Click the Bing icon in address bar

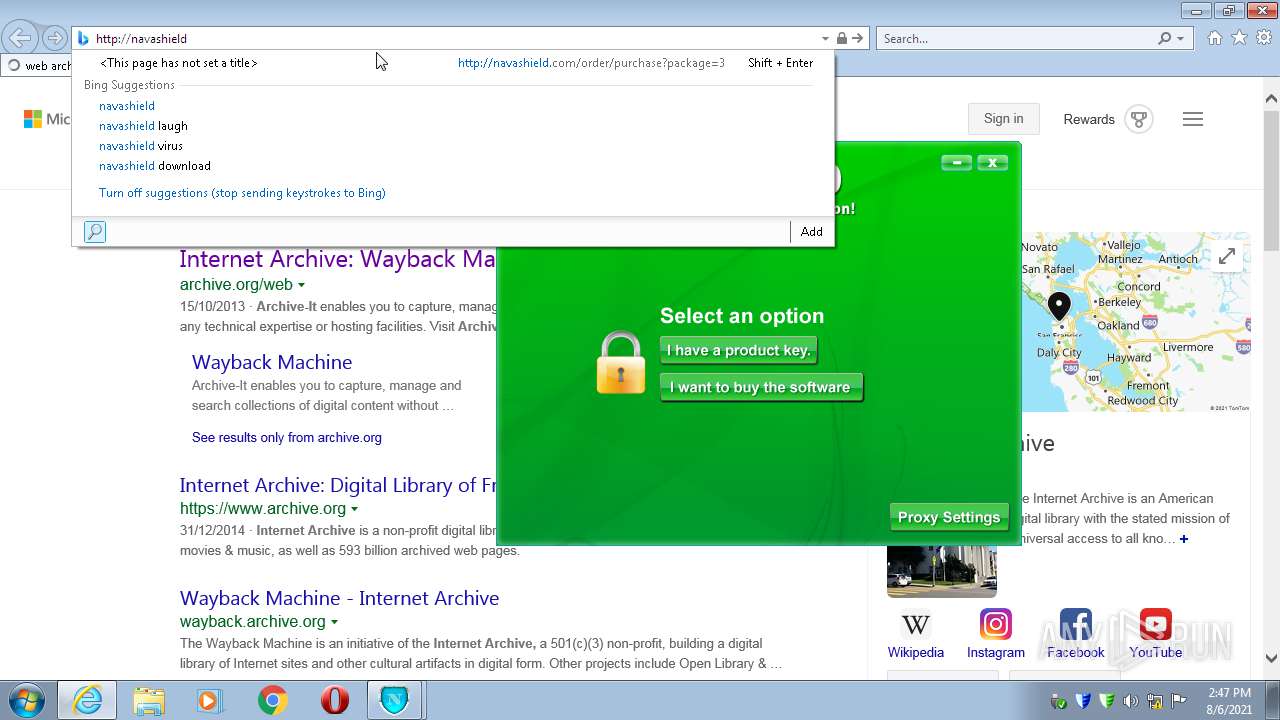click(x=83, y=38)
